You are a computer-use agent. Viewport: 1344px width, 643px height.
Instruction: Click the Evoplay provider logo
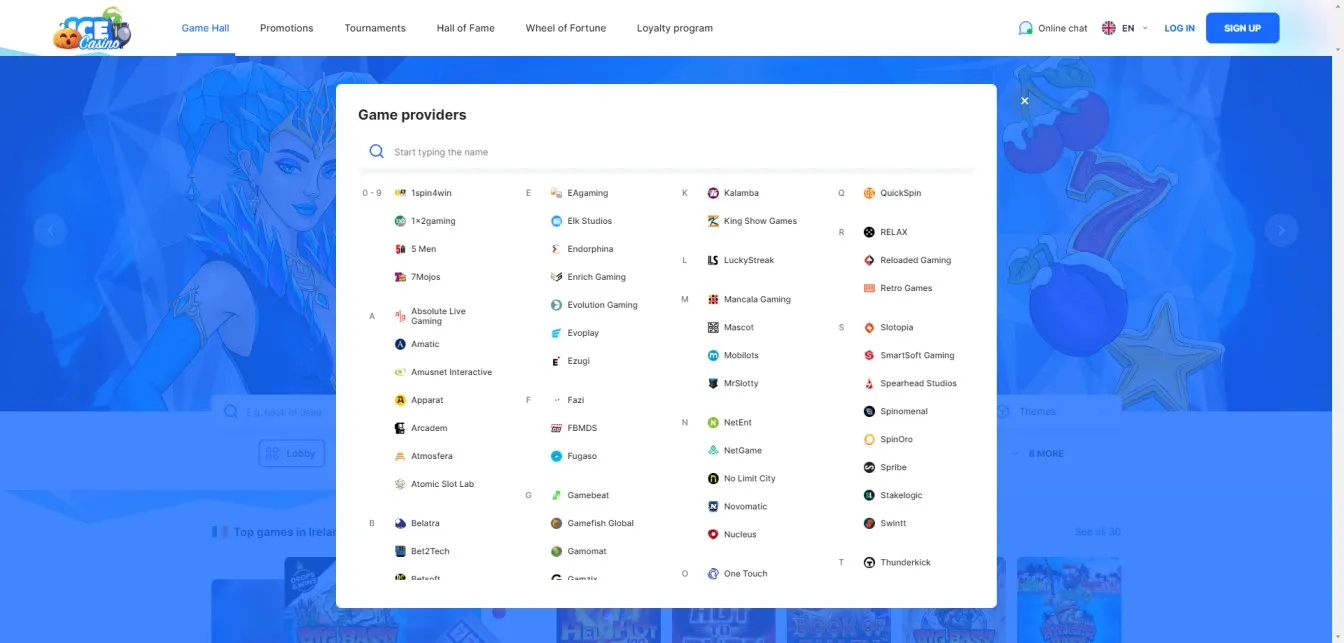(557, 333)
